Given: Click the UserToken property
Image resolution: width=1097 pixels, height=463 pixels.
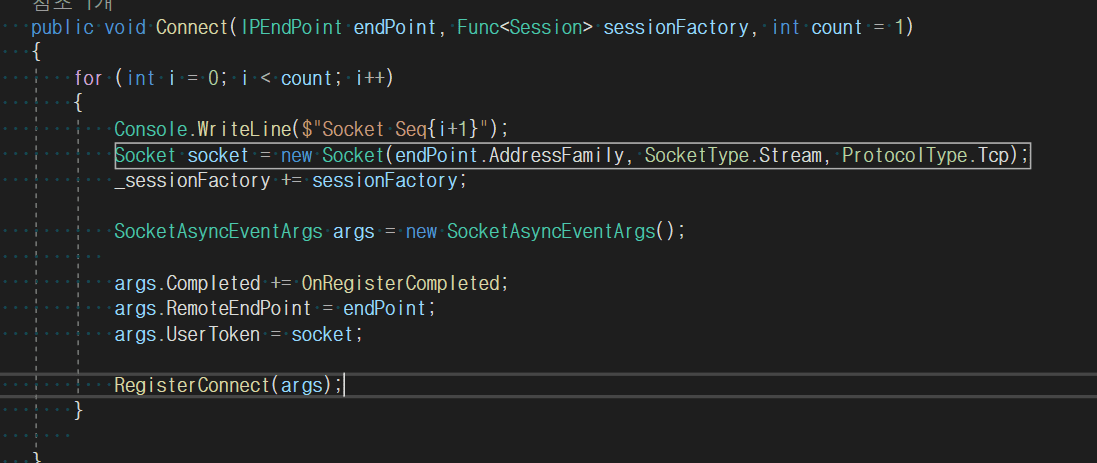Looking at the screenshot, I should 211,334.
